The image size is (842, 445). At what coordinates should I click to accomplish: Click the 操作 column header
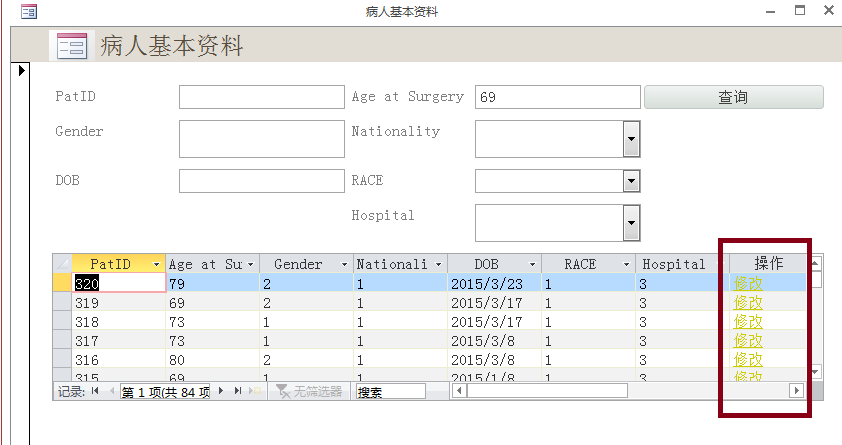pos(768,264)
